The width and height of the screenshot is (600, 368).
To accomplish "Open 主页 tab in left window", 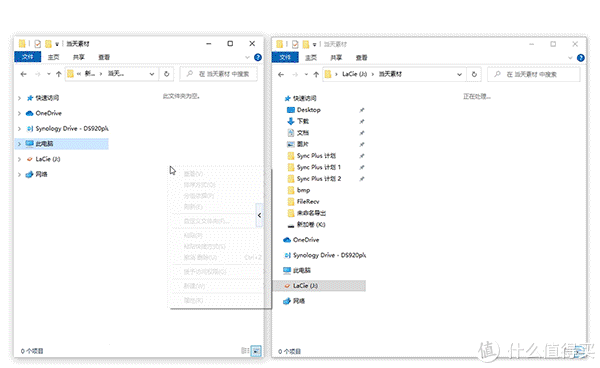I will [x=54, y=57].
